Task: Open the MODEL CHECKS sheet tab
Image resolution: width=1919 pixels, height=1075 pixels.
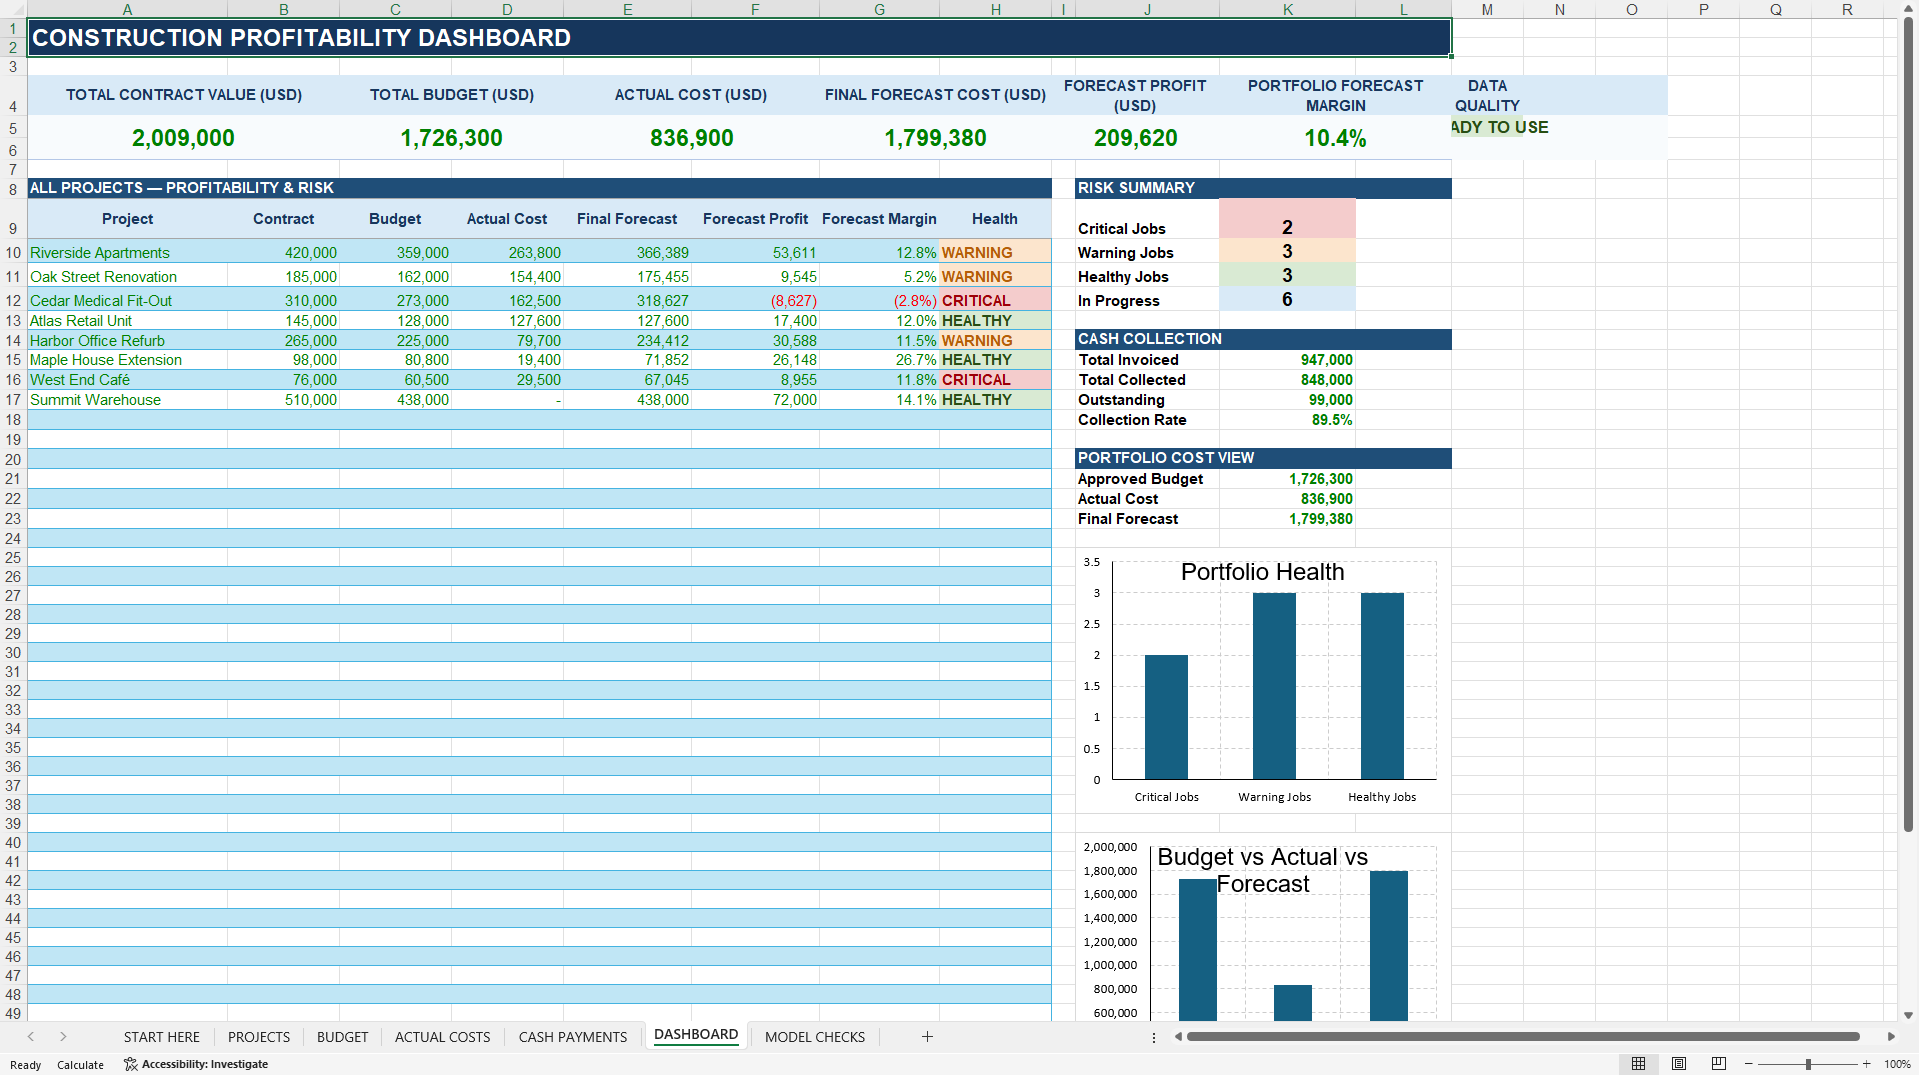Action: click(815, 1037)
